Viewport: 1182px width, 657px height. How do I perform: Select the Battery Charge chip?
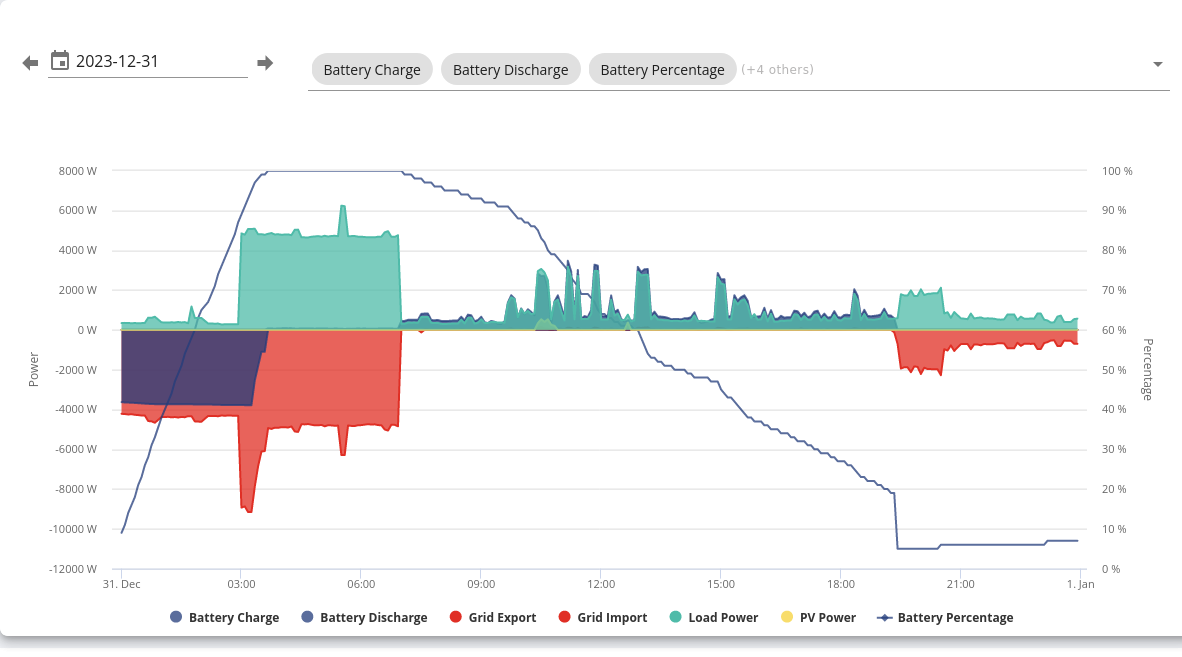click(x=372, y=69)
